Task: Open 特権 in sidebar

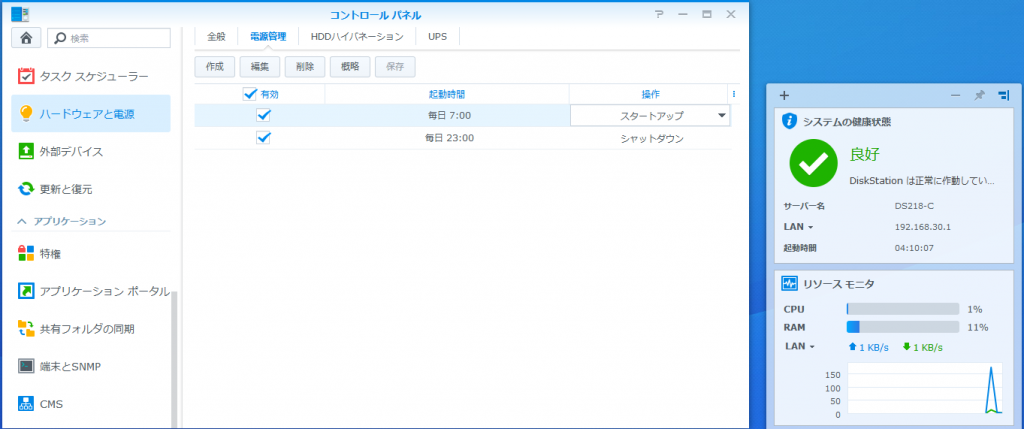Action: coord(91,253)
